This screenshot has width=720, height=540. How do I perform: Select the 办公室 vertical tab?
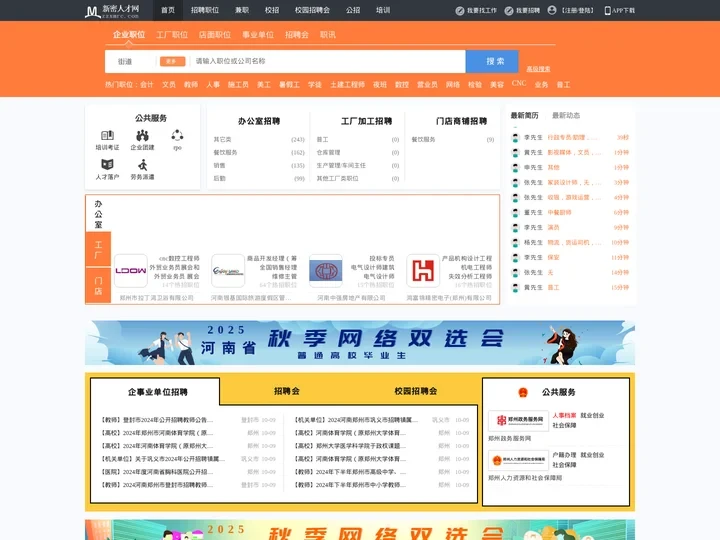(x=98, y=214)
